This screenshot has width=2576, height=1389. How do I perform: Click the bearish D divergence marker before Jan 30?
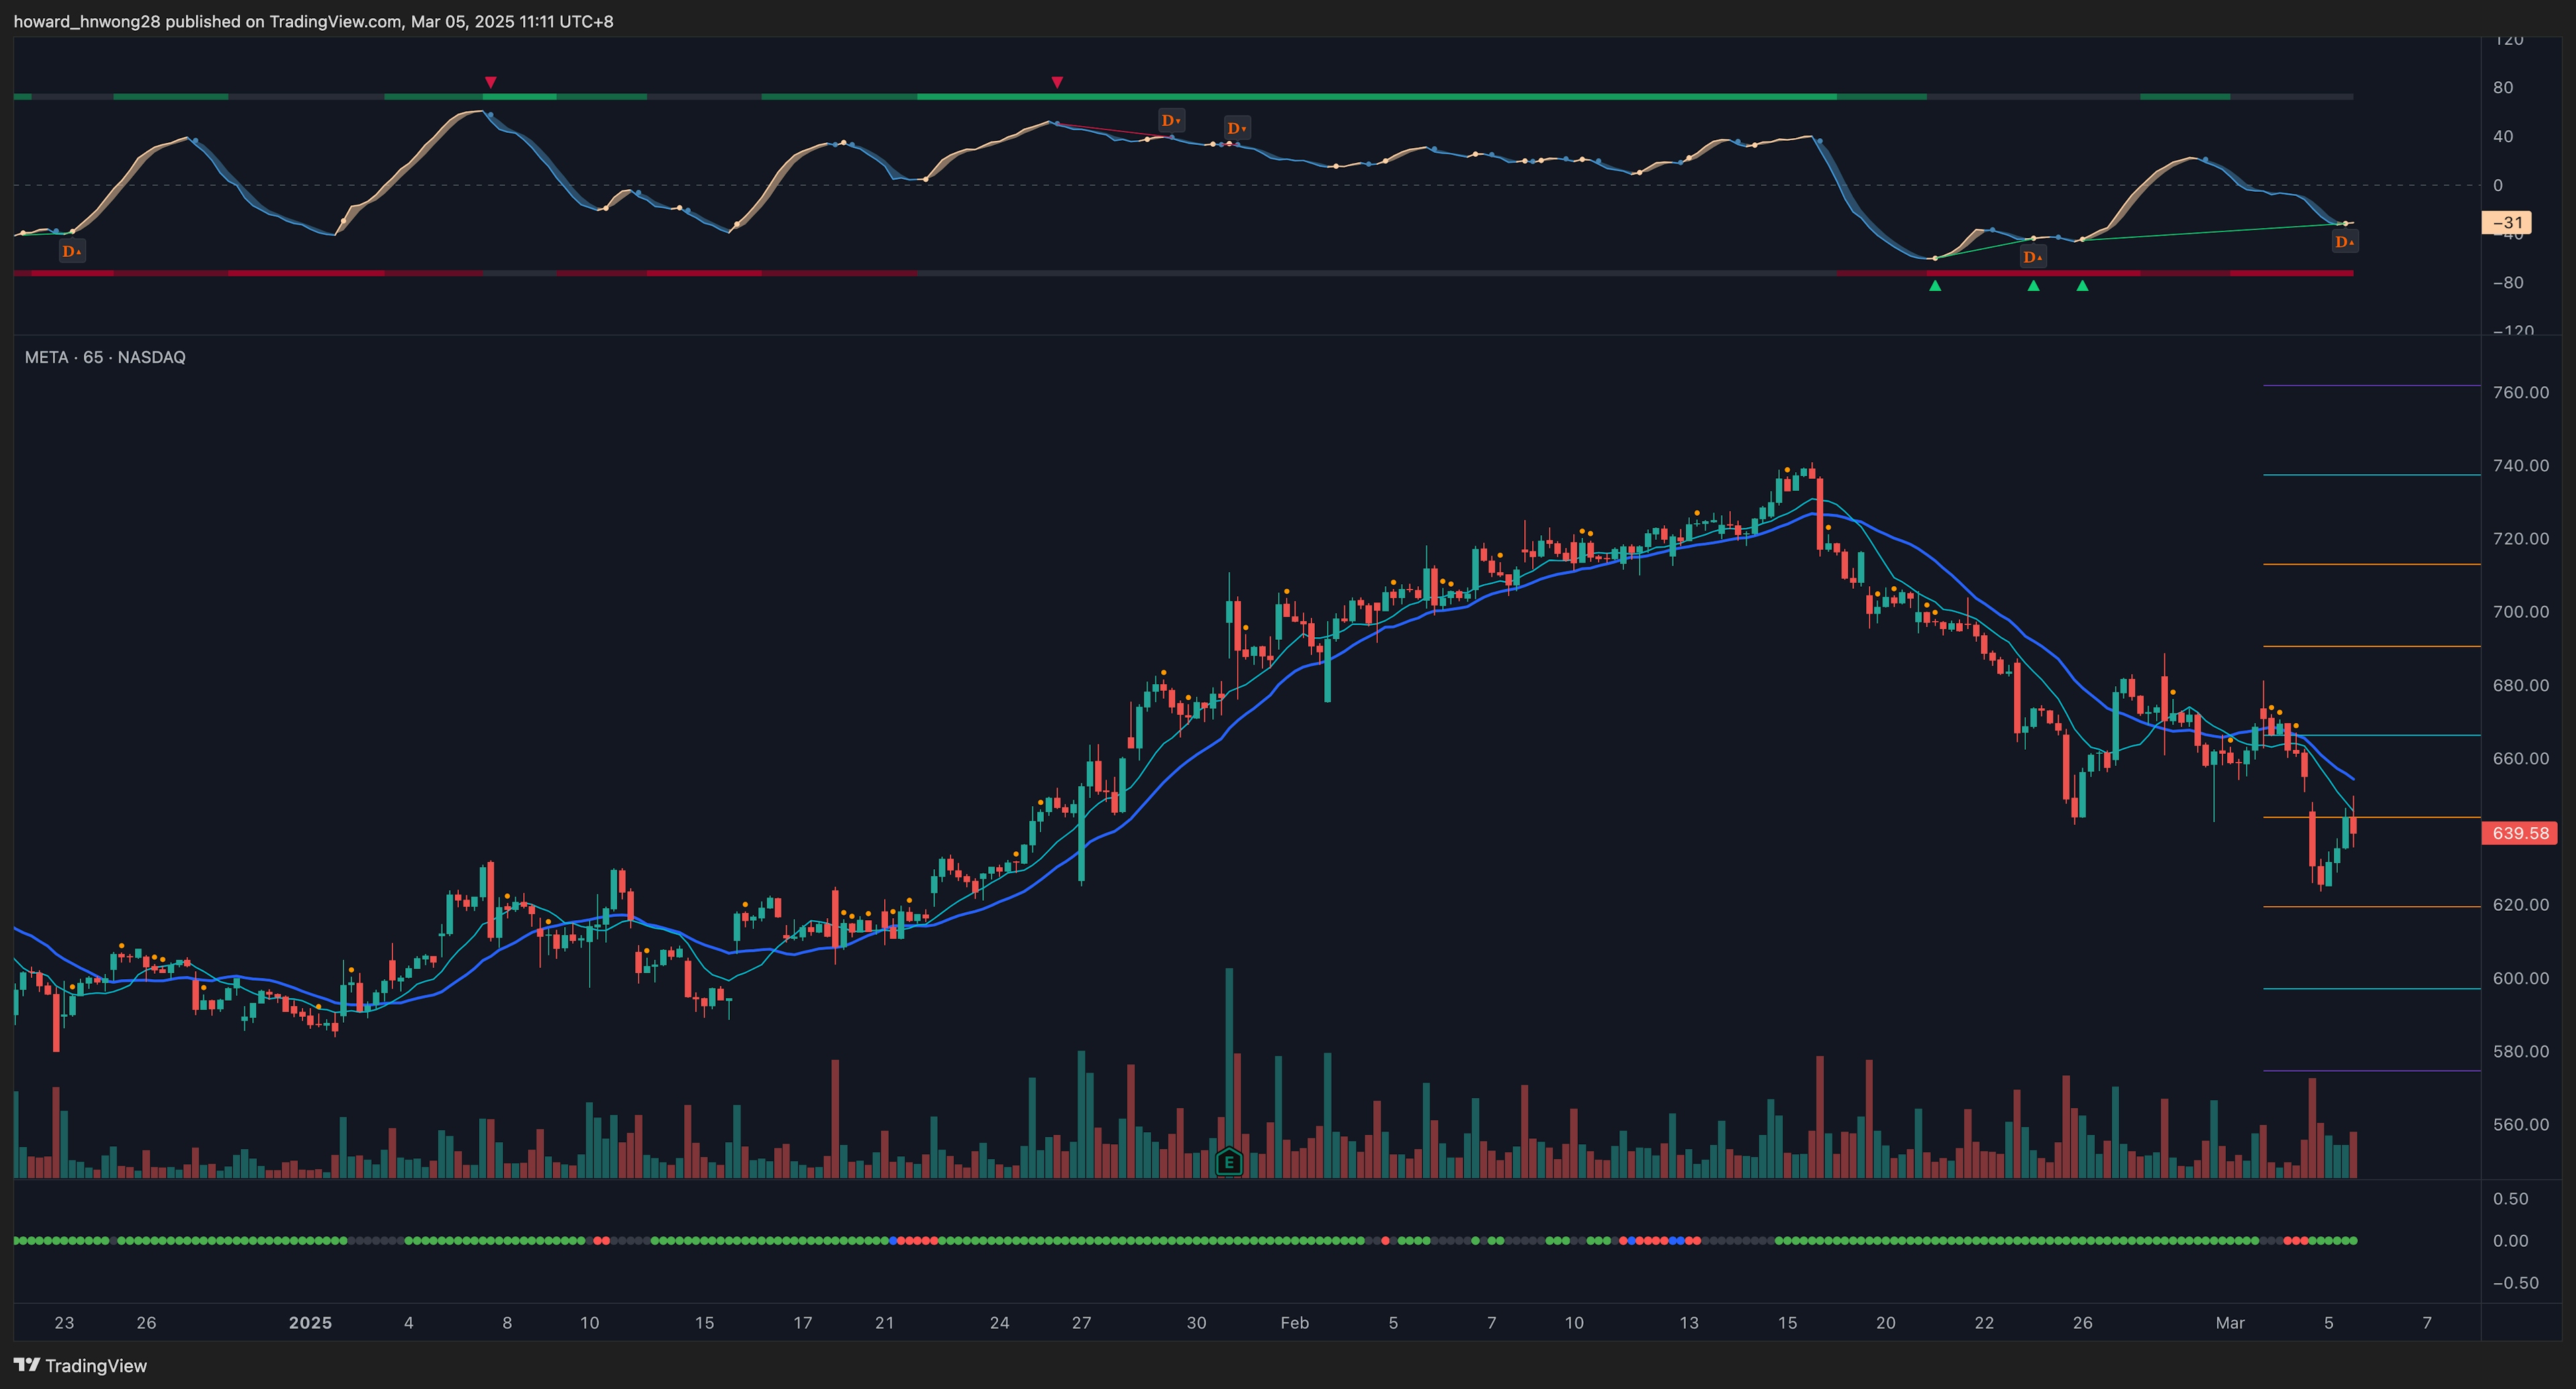pyautogui.click(x=1171, y=120)
